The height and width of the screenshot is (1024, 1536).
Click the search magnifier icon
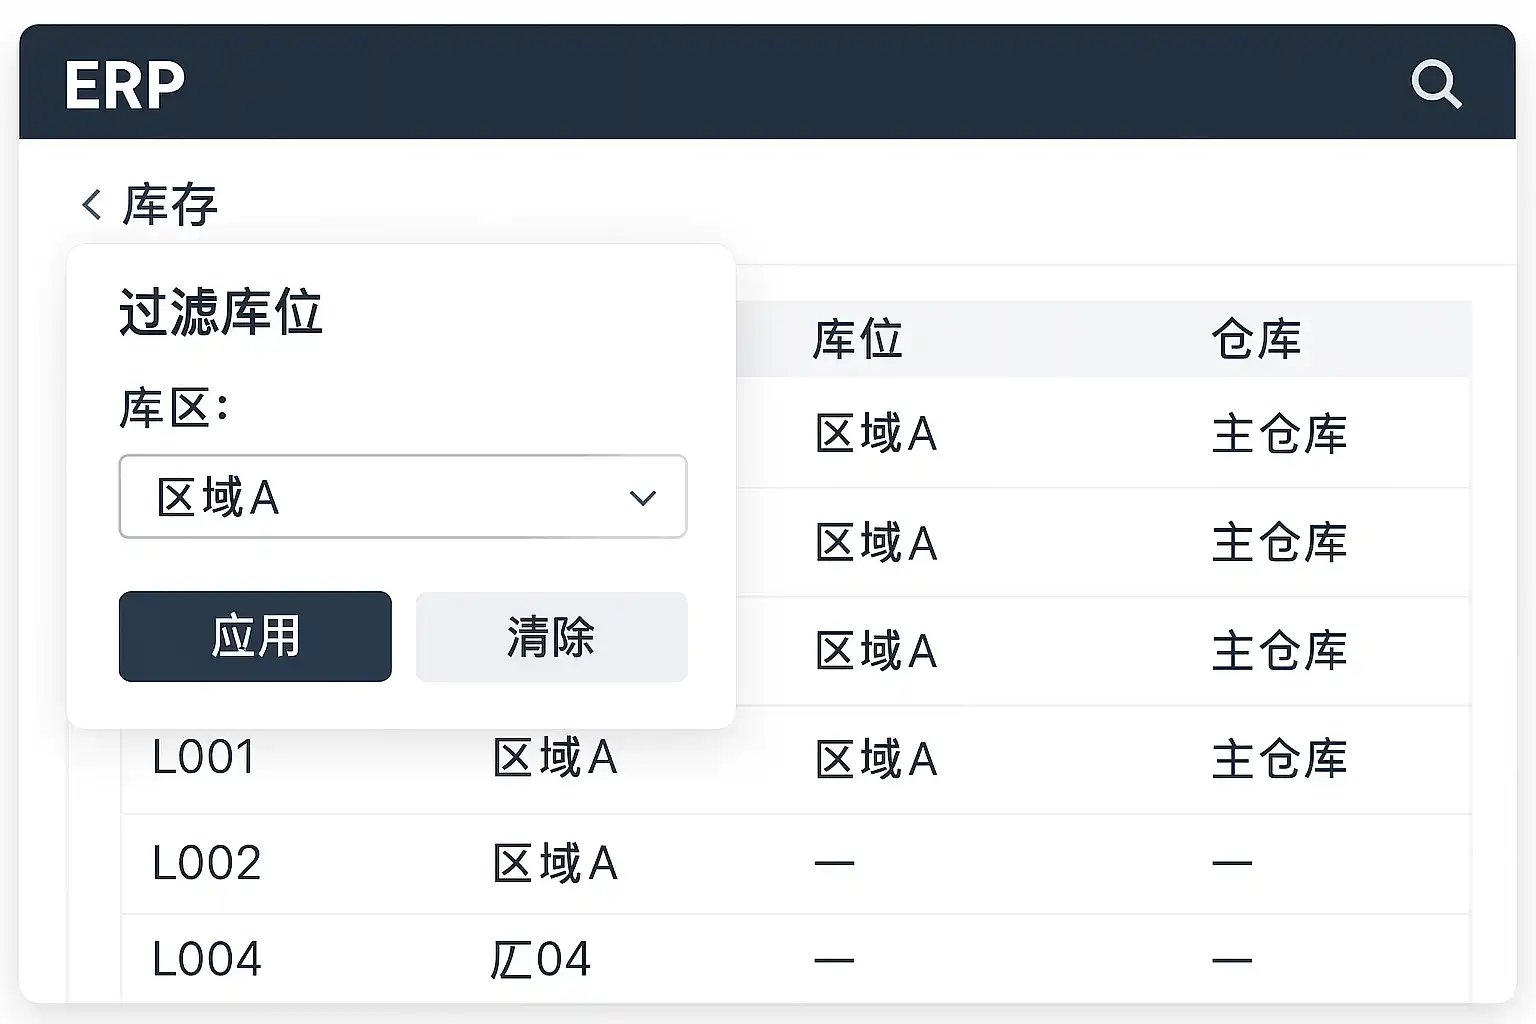[1436, 84]
